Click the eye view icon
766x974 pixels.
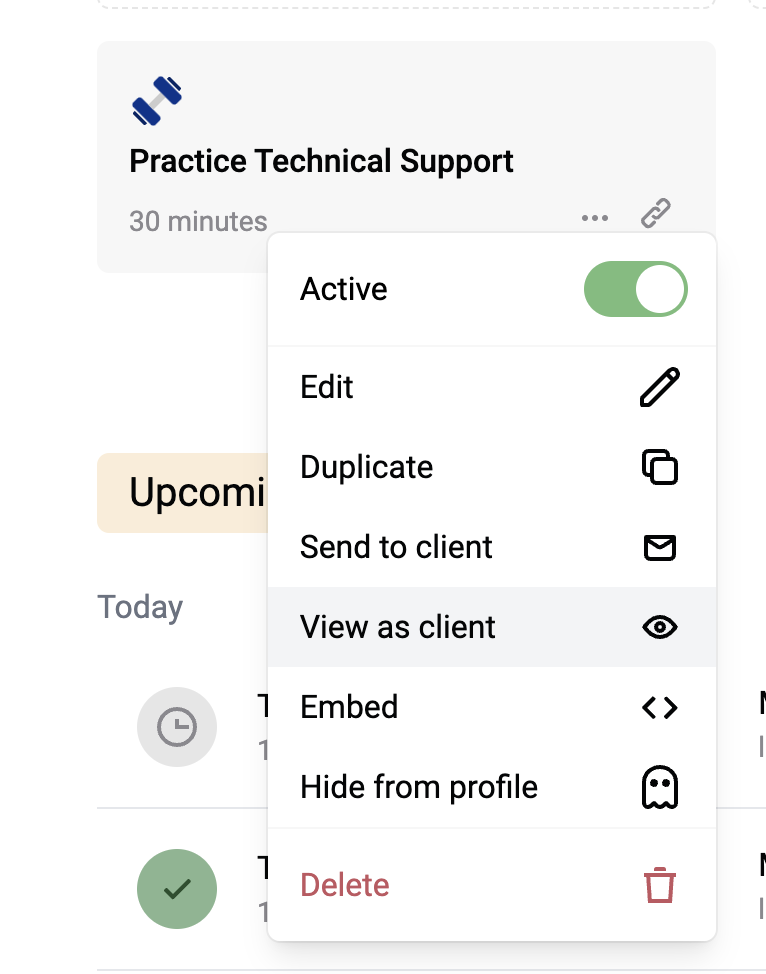click(660, 627)
